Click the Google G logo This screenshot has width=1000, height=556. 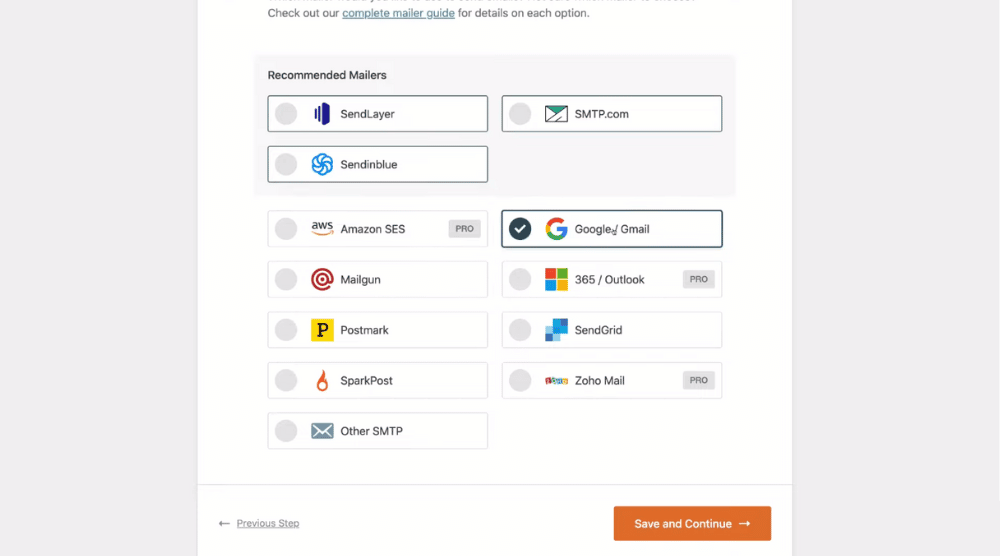(556, 229)
